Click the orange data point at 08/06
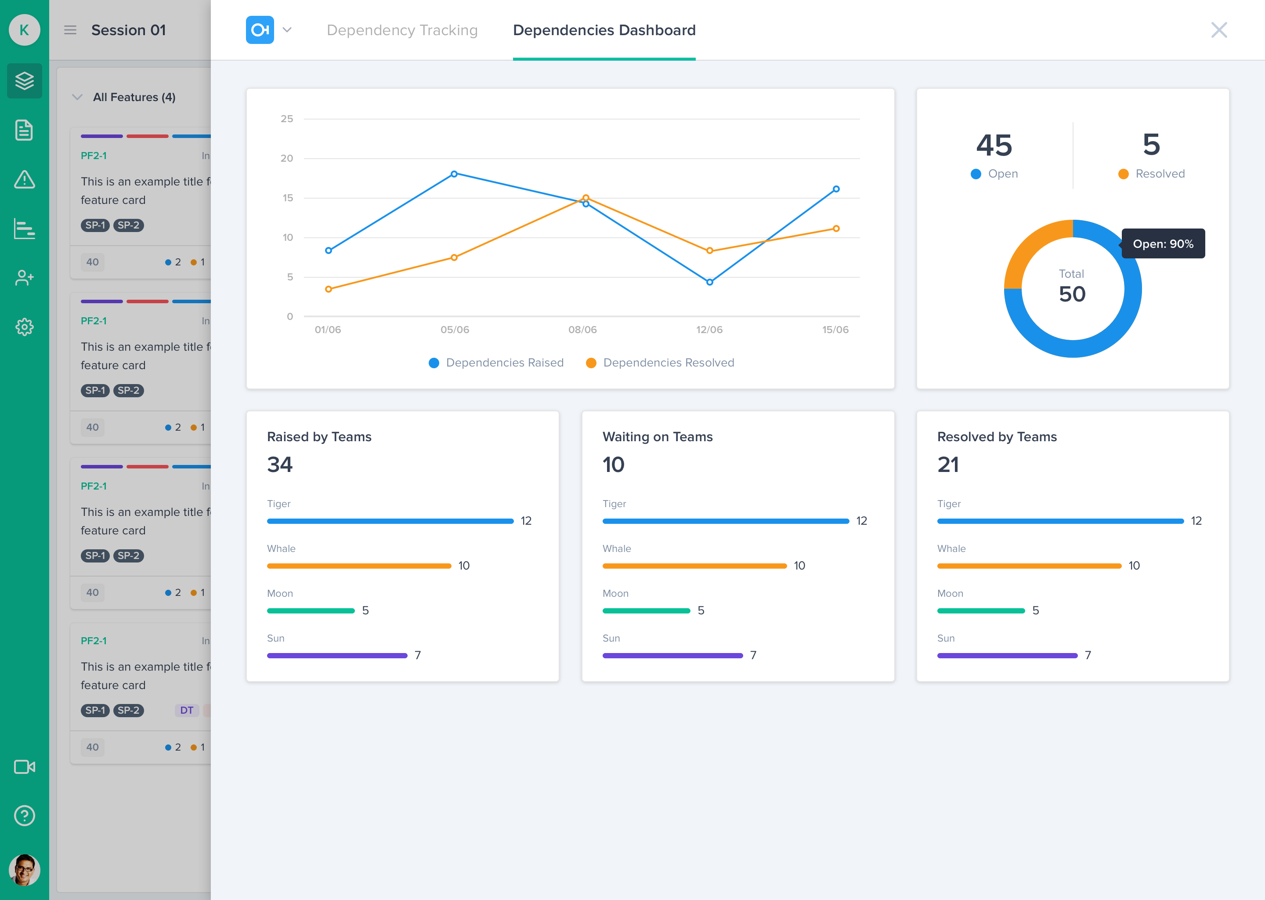Image resolution: width=1265 pixels, height=900 pixels. [586, 198]
